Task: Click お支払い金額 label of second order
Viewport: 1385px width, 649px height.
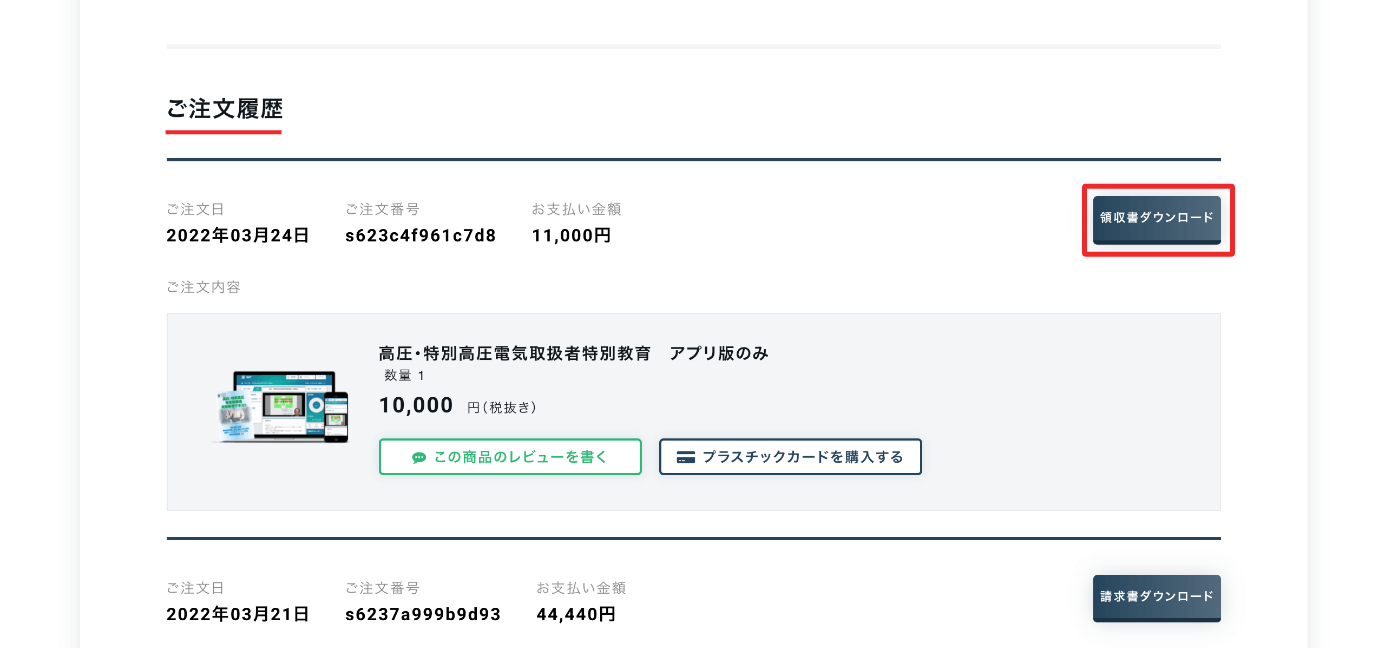Action: click(581, 588)
